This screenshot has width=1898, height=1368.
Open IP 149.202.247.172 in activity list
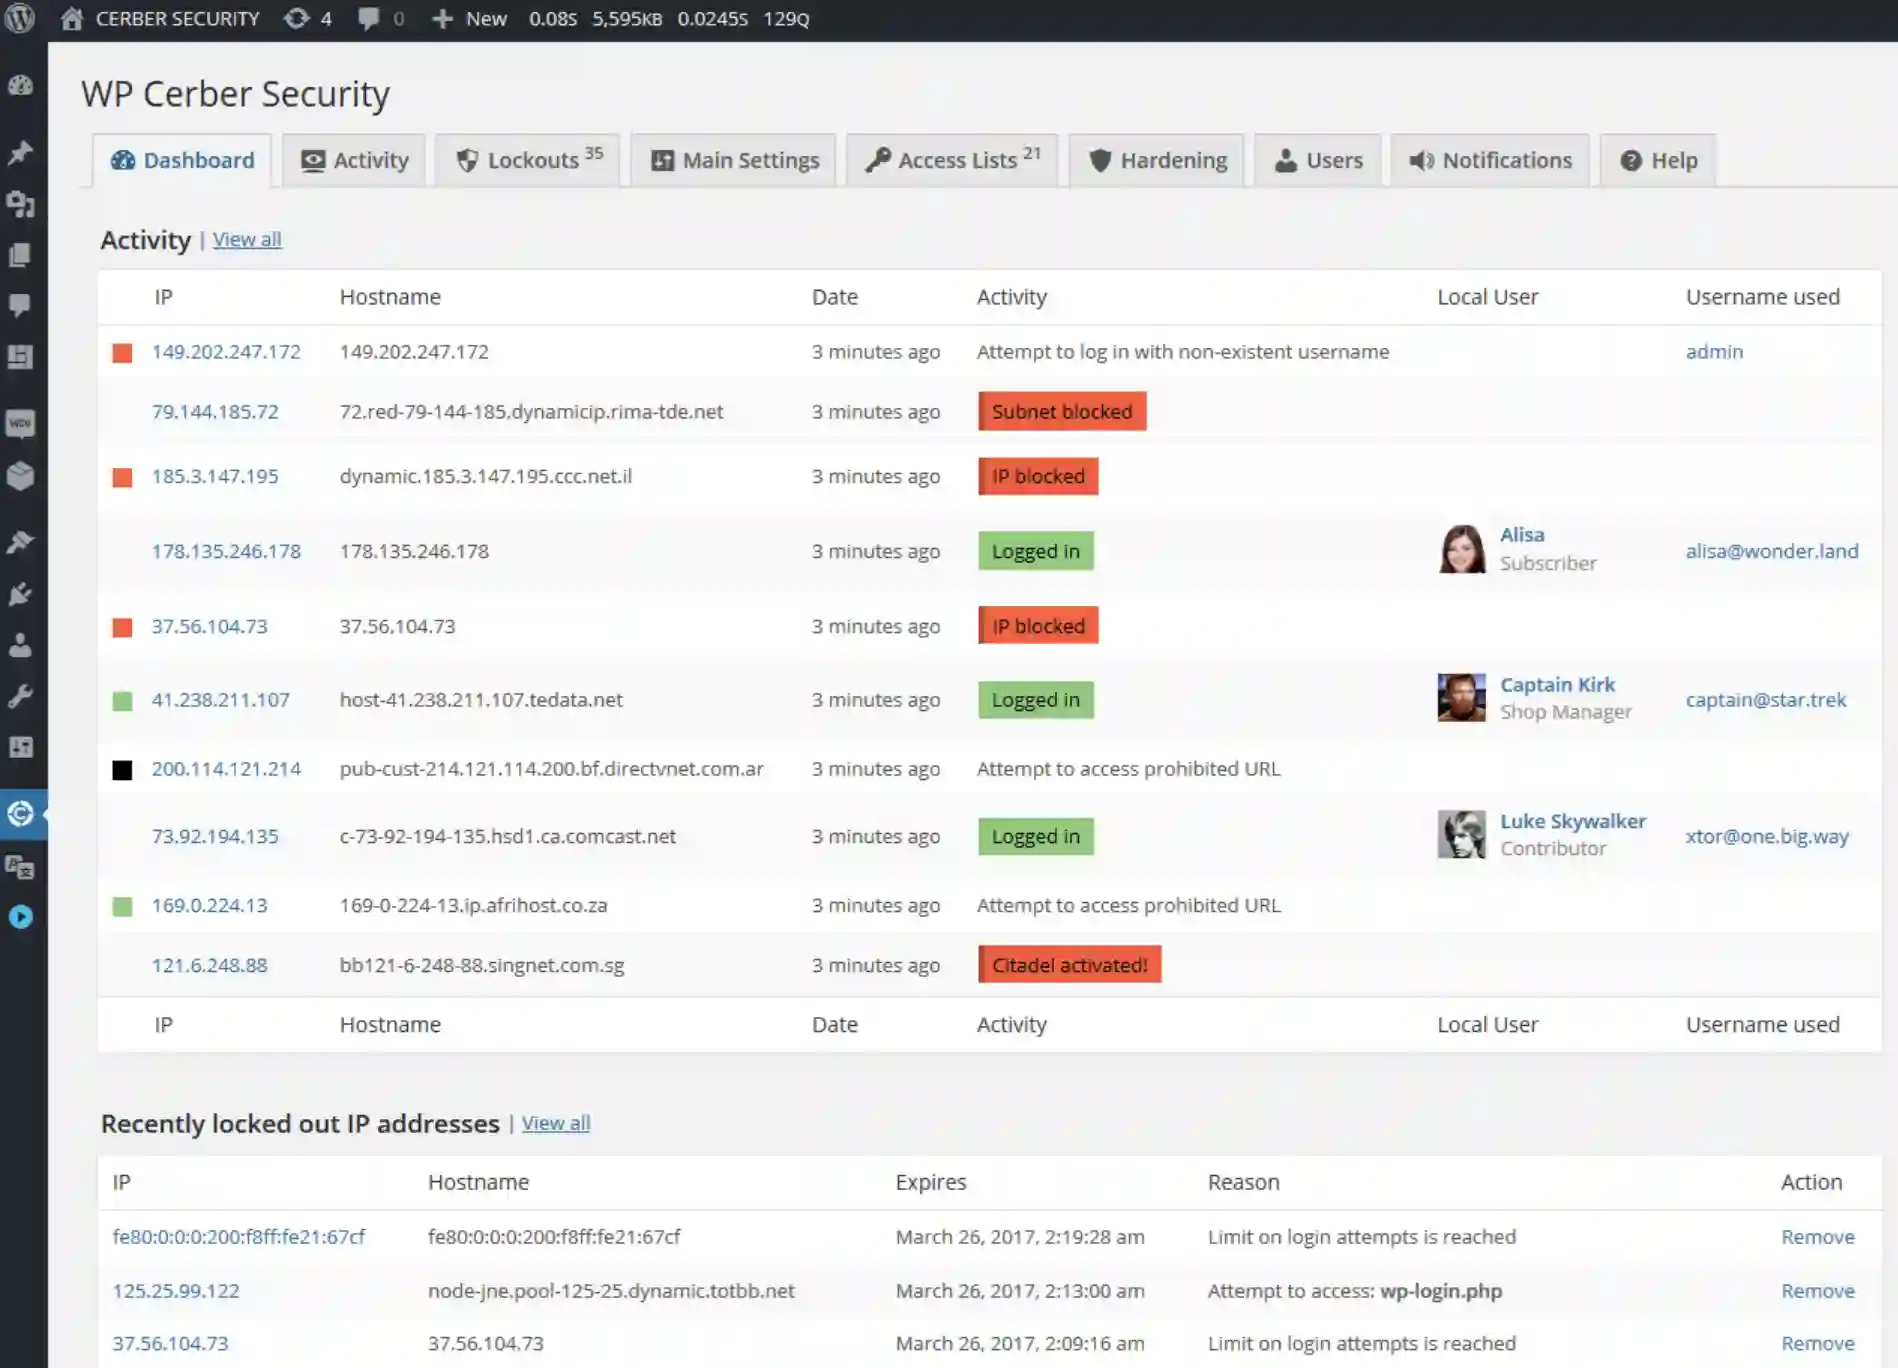(226, 351)
